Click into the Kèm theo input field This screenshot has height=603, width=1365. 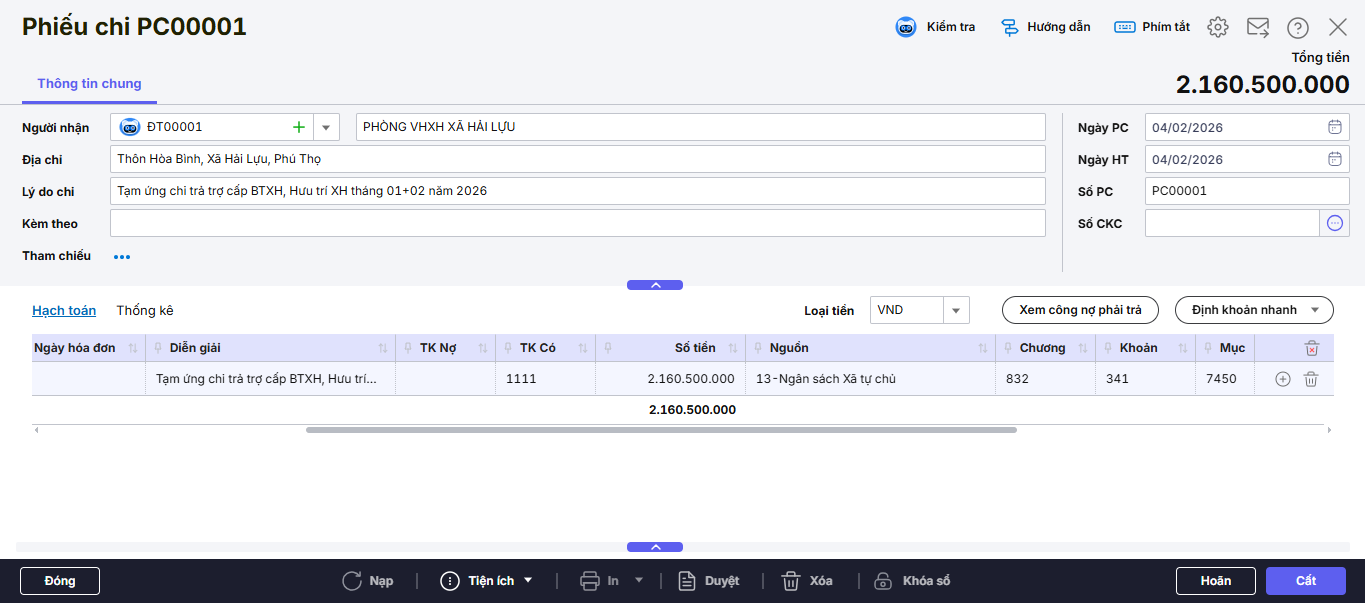pyautogui.click(x=577, y=223)
